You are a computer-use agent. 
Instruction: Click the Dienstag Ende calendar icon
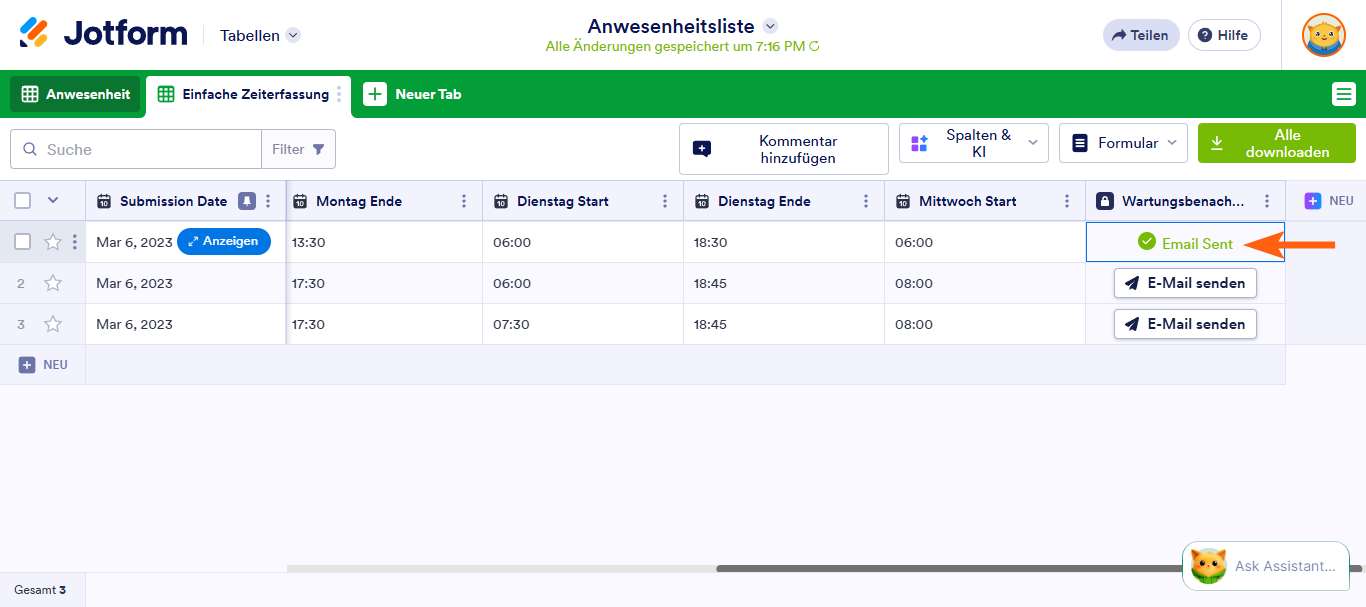tap(702, 201)
